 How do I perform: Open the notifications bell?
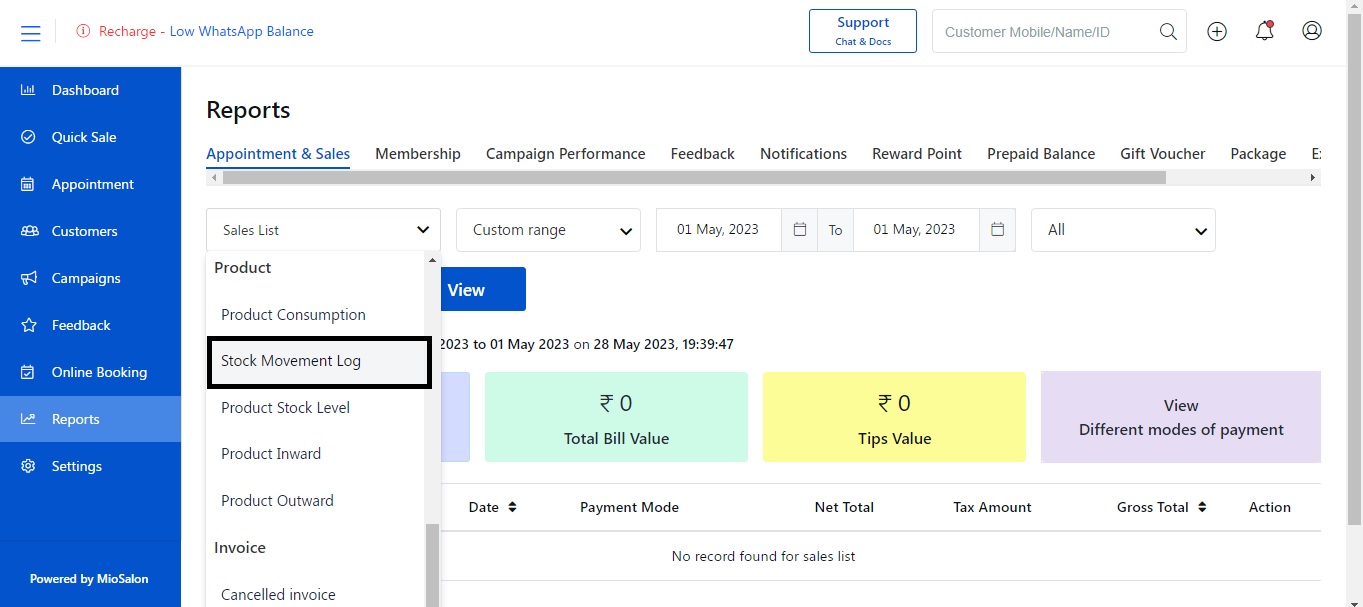1264,31
